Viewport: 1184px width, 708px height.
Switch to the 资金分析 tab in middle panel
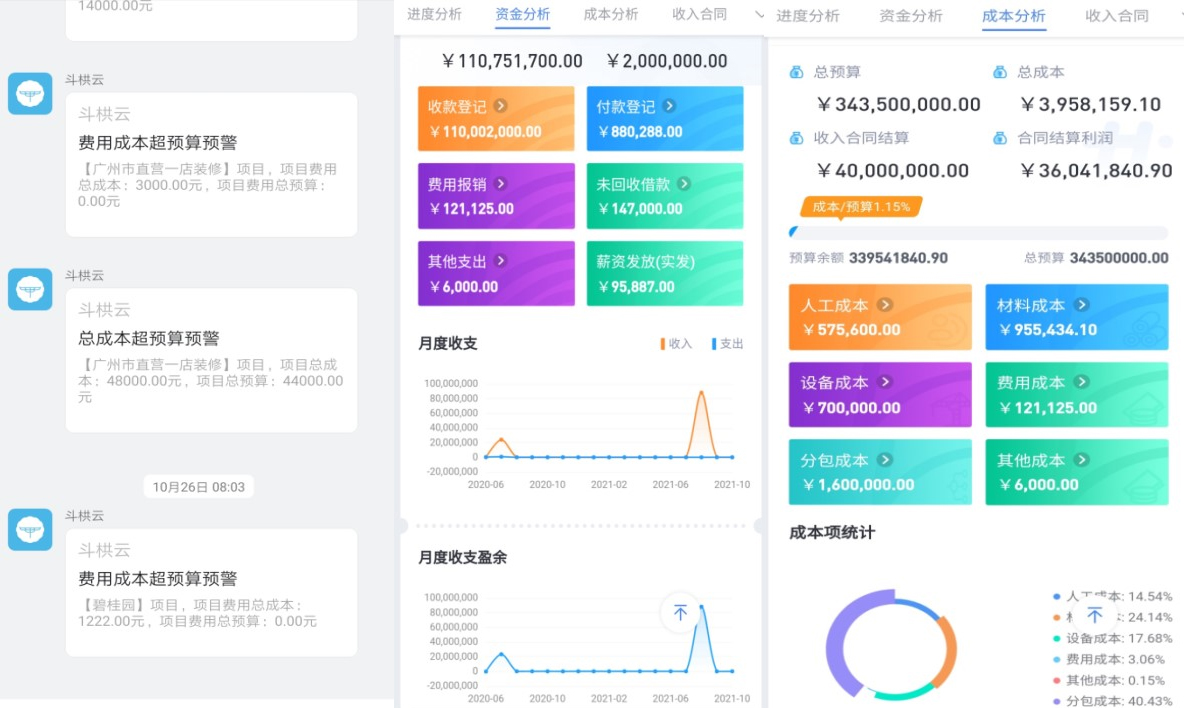pos(522,15)
